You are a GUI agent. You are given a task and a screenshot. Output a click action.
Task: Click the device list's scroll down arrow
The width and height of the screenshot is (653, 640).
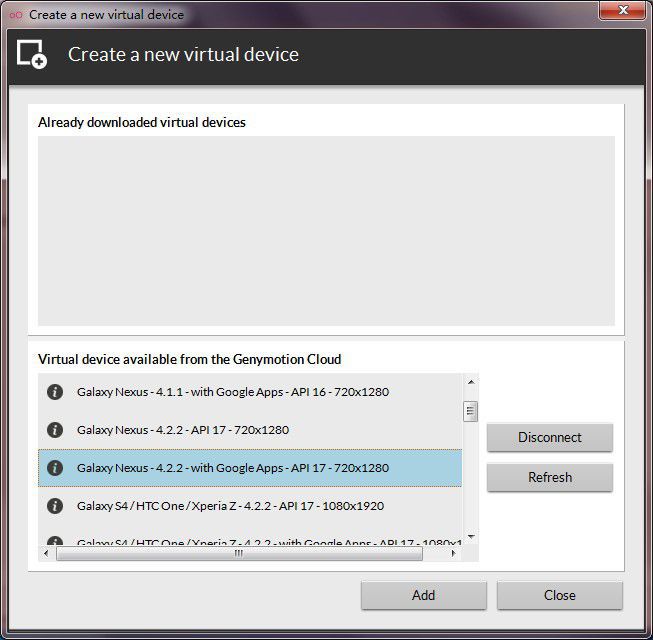[470, 537]
